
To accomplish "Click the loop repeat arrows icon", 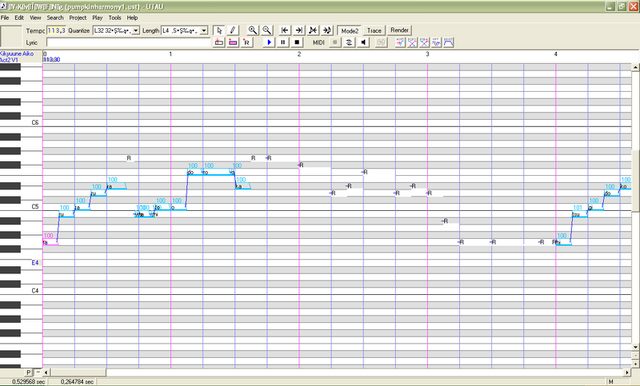I will (349, 42).
